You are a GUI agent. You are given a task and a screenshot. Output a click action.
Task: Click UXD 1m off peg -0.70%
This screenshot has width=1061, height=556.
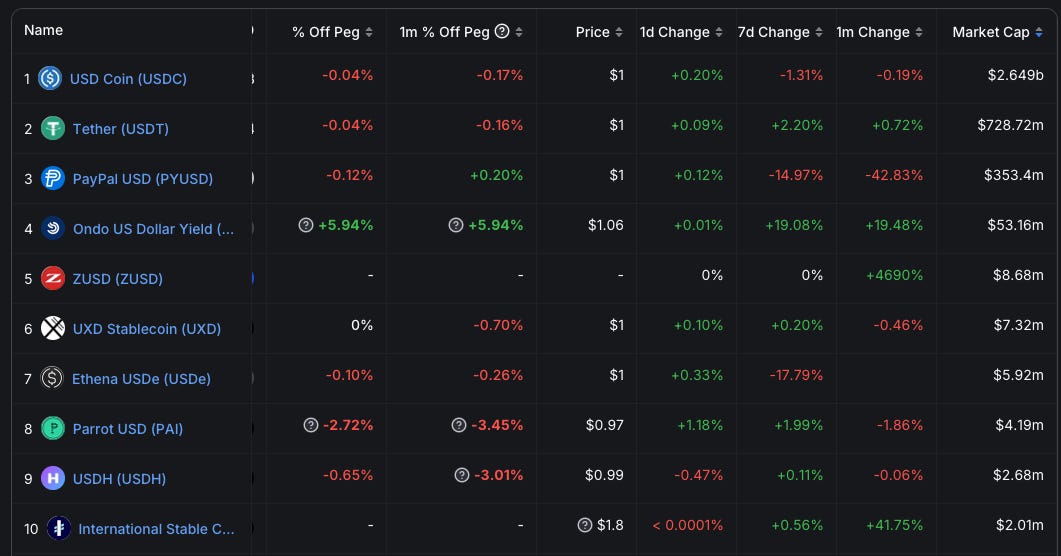click(498, 325)
